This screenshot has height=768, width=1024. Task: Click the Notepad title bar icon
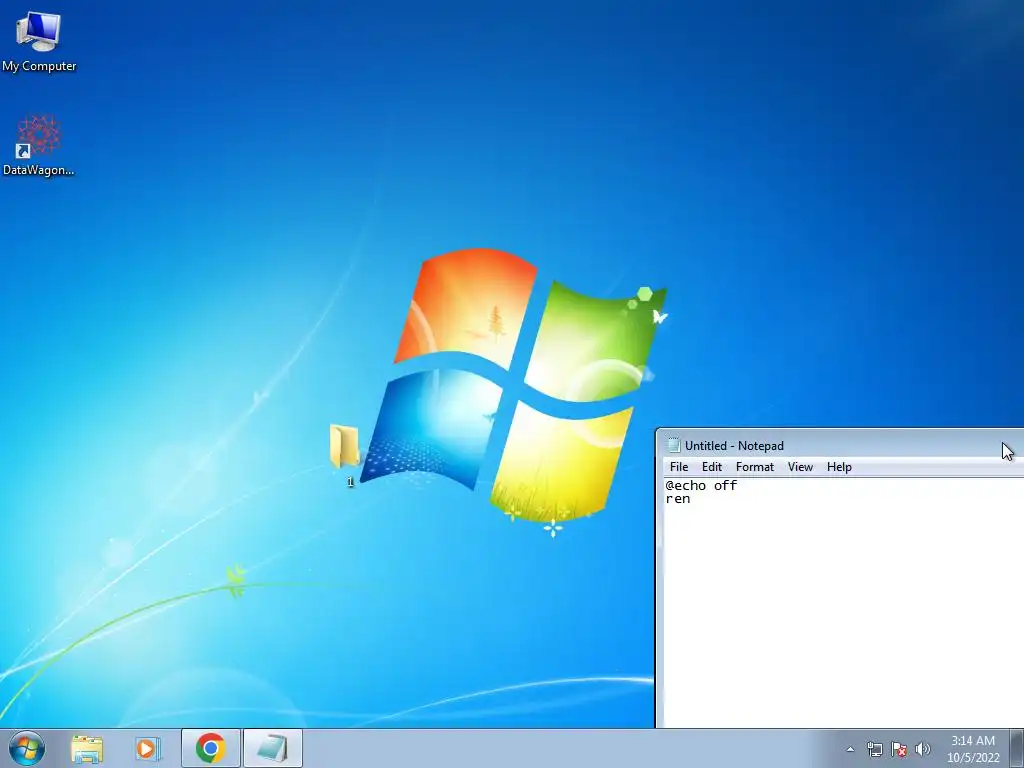click(673, 445)
